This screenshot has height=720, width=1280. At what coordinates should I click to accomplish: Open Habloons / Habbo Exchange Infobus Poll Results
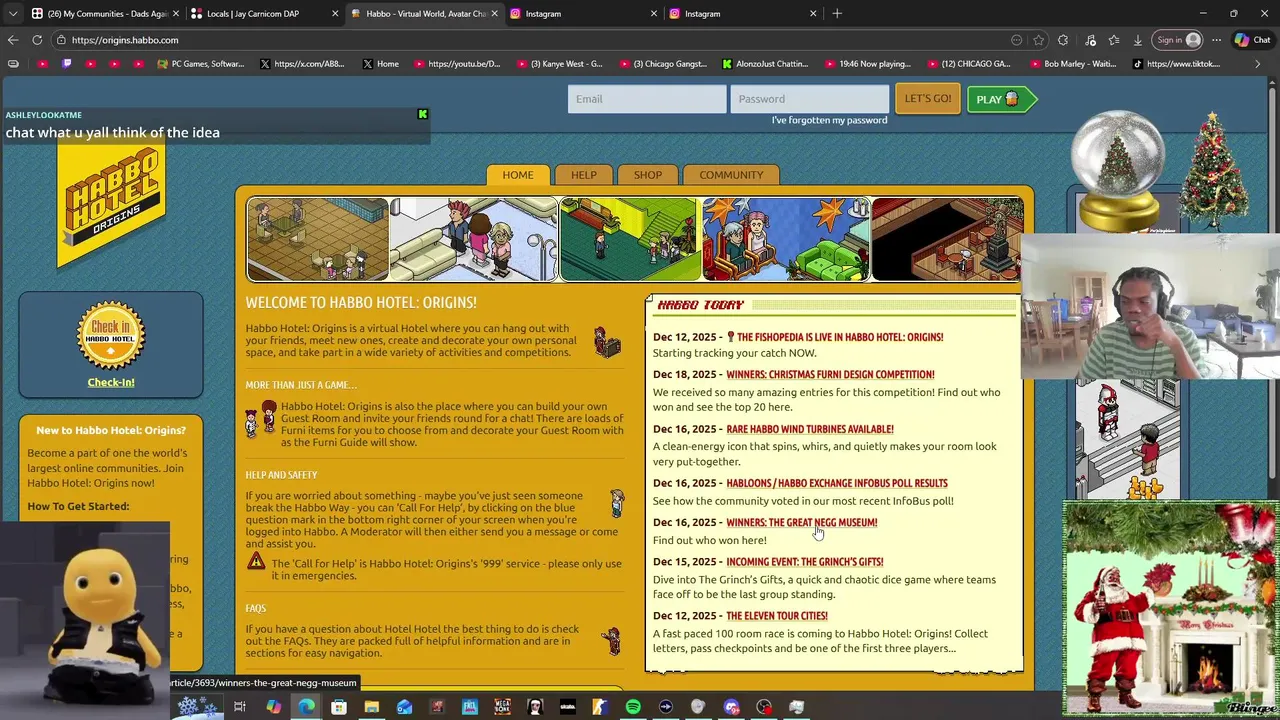837,483
